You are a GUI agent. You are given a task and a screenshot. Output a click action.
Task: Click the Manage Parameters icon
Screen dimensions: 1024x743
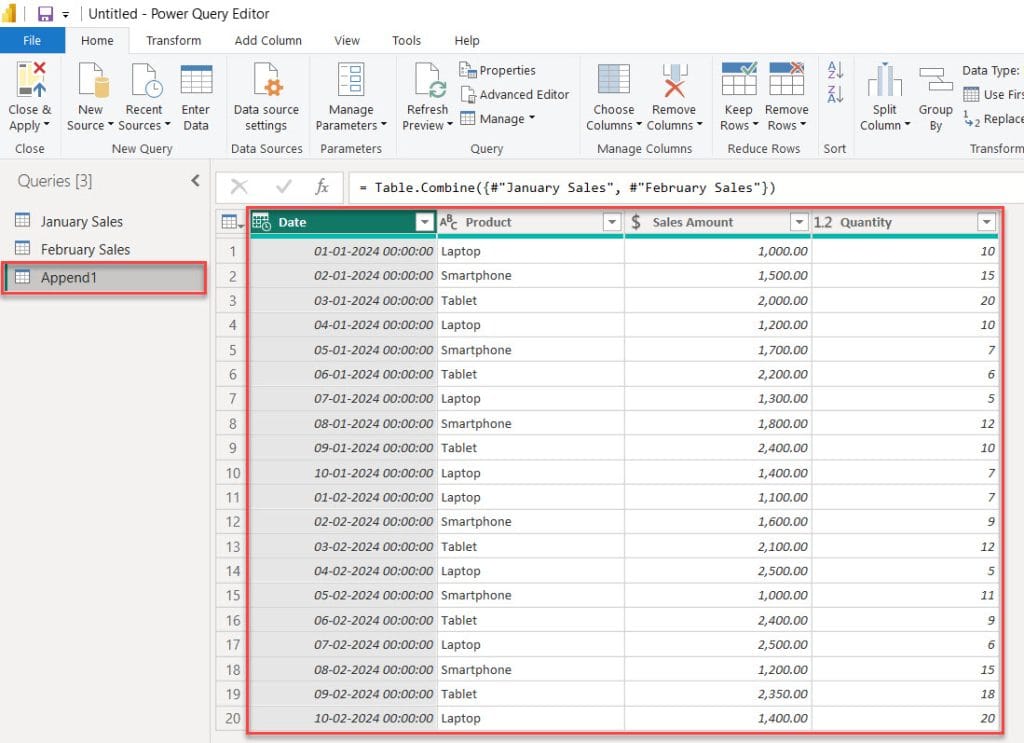pyautogui.click(x=351, y=80)
